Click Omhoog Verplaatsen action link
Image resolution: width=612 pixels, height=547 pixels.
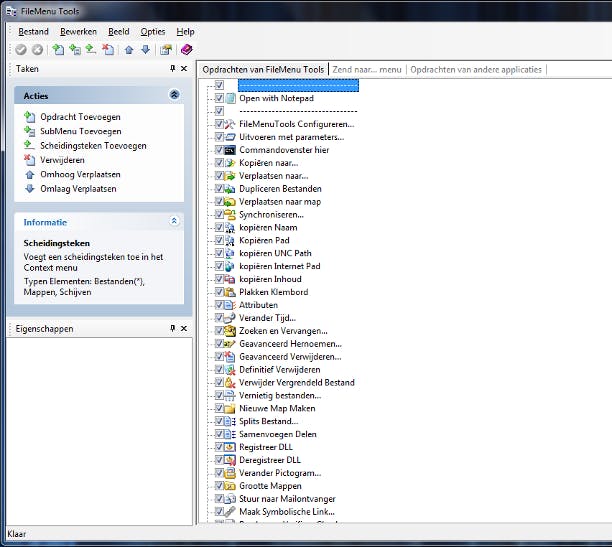[x=80, y=174]
